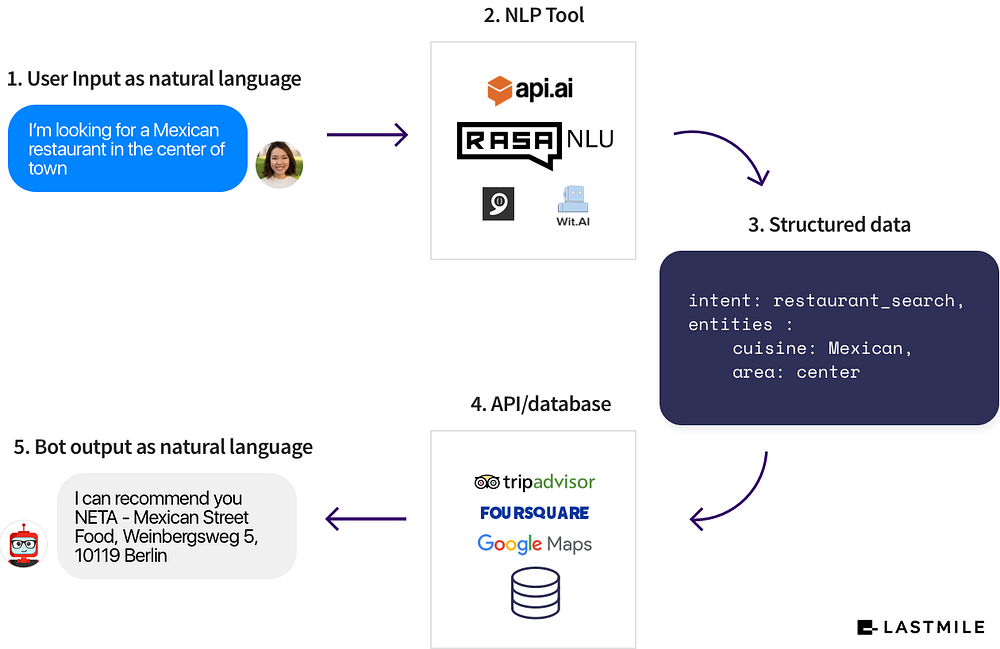Click the heading '2. NLP Tool'
The height and width of the screenshot is (649, 1000).
(x=534, y=15)
